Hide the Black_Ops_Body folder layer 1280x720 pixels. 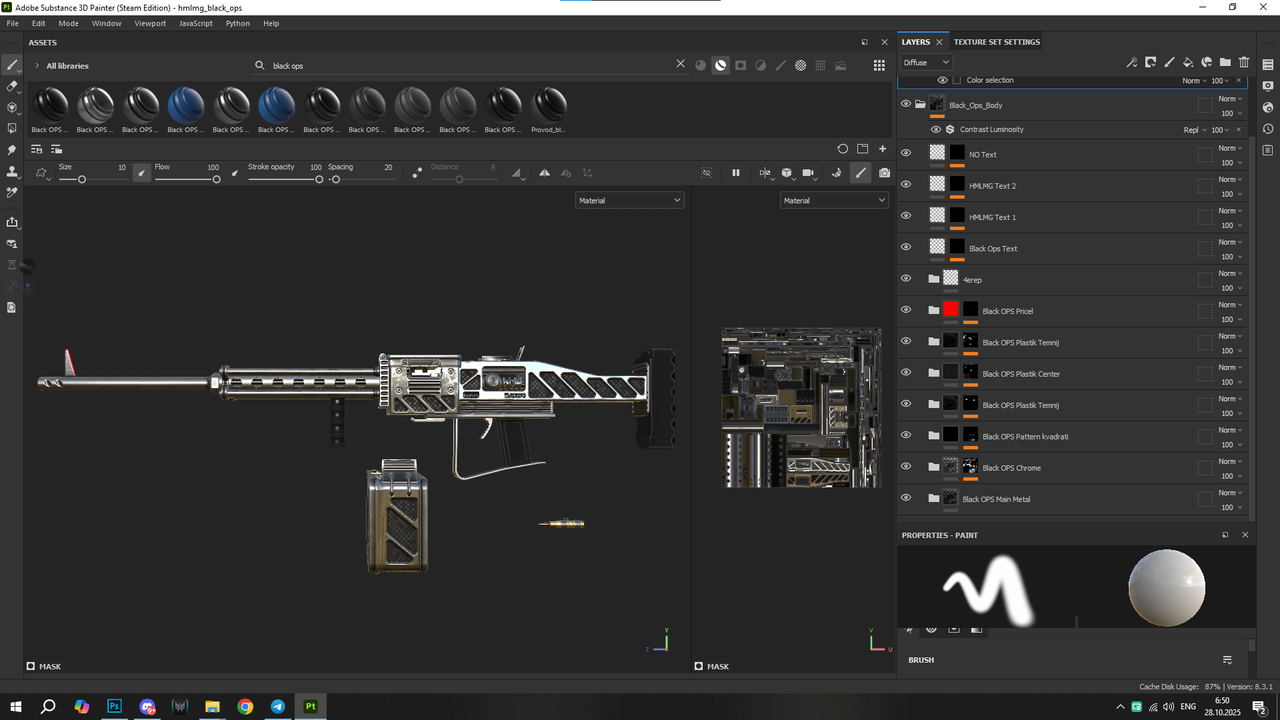[906, 104]
